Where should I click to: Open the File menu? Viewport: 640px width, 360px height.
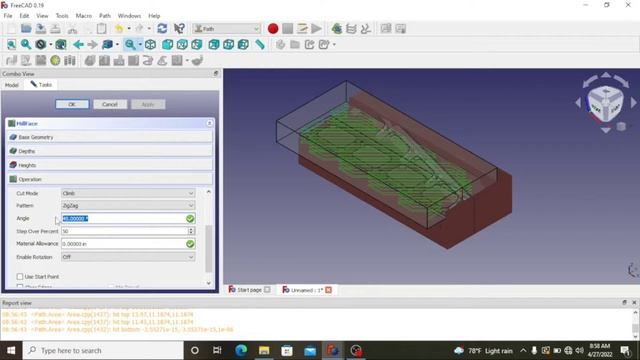8,16
